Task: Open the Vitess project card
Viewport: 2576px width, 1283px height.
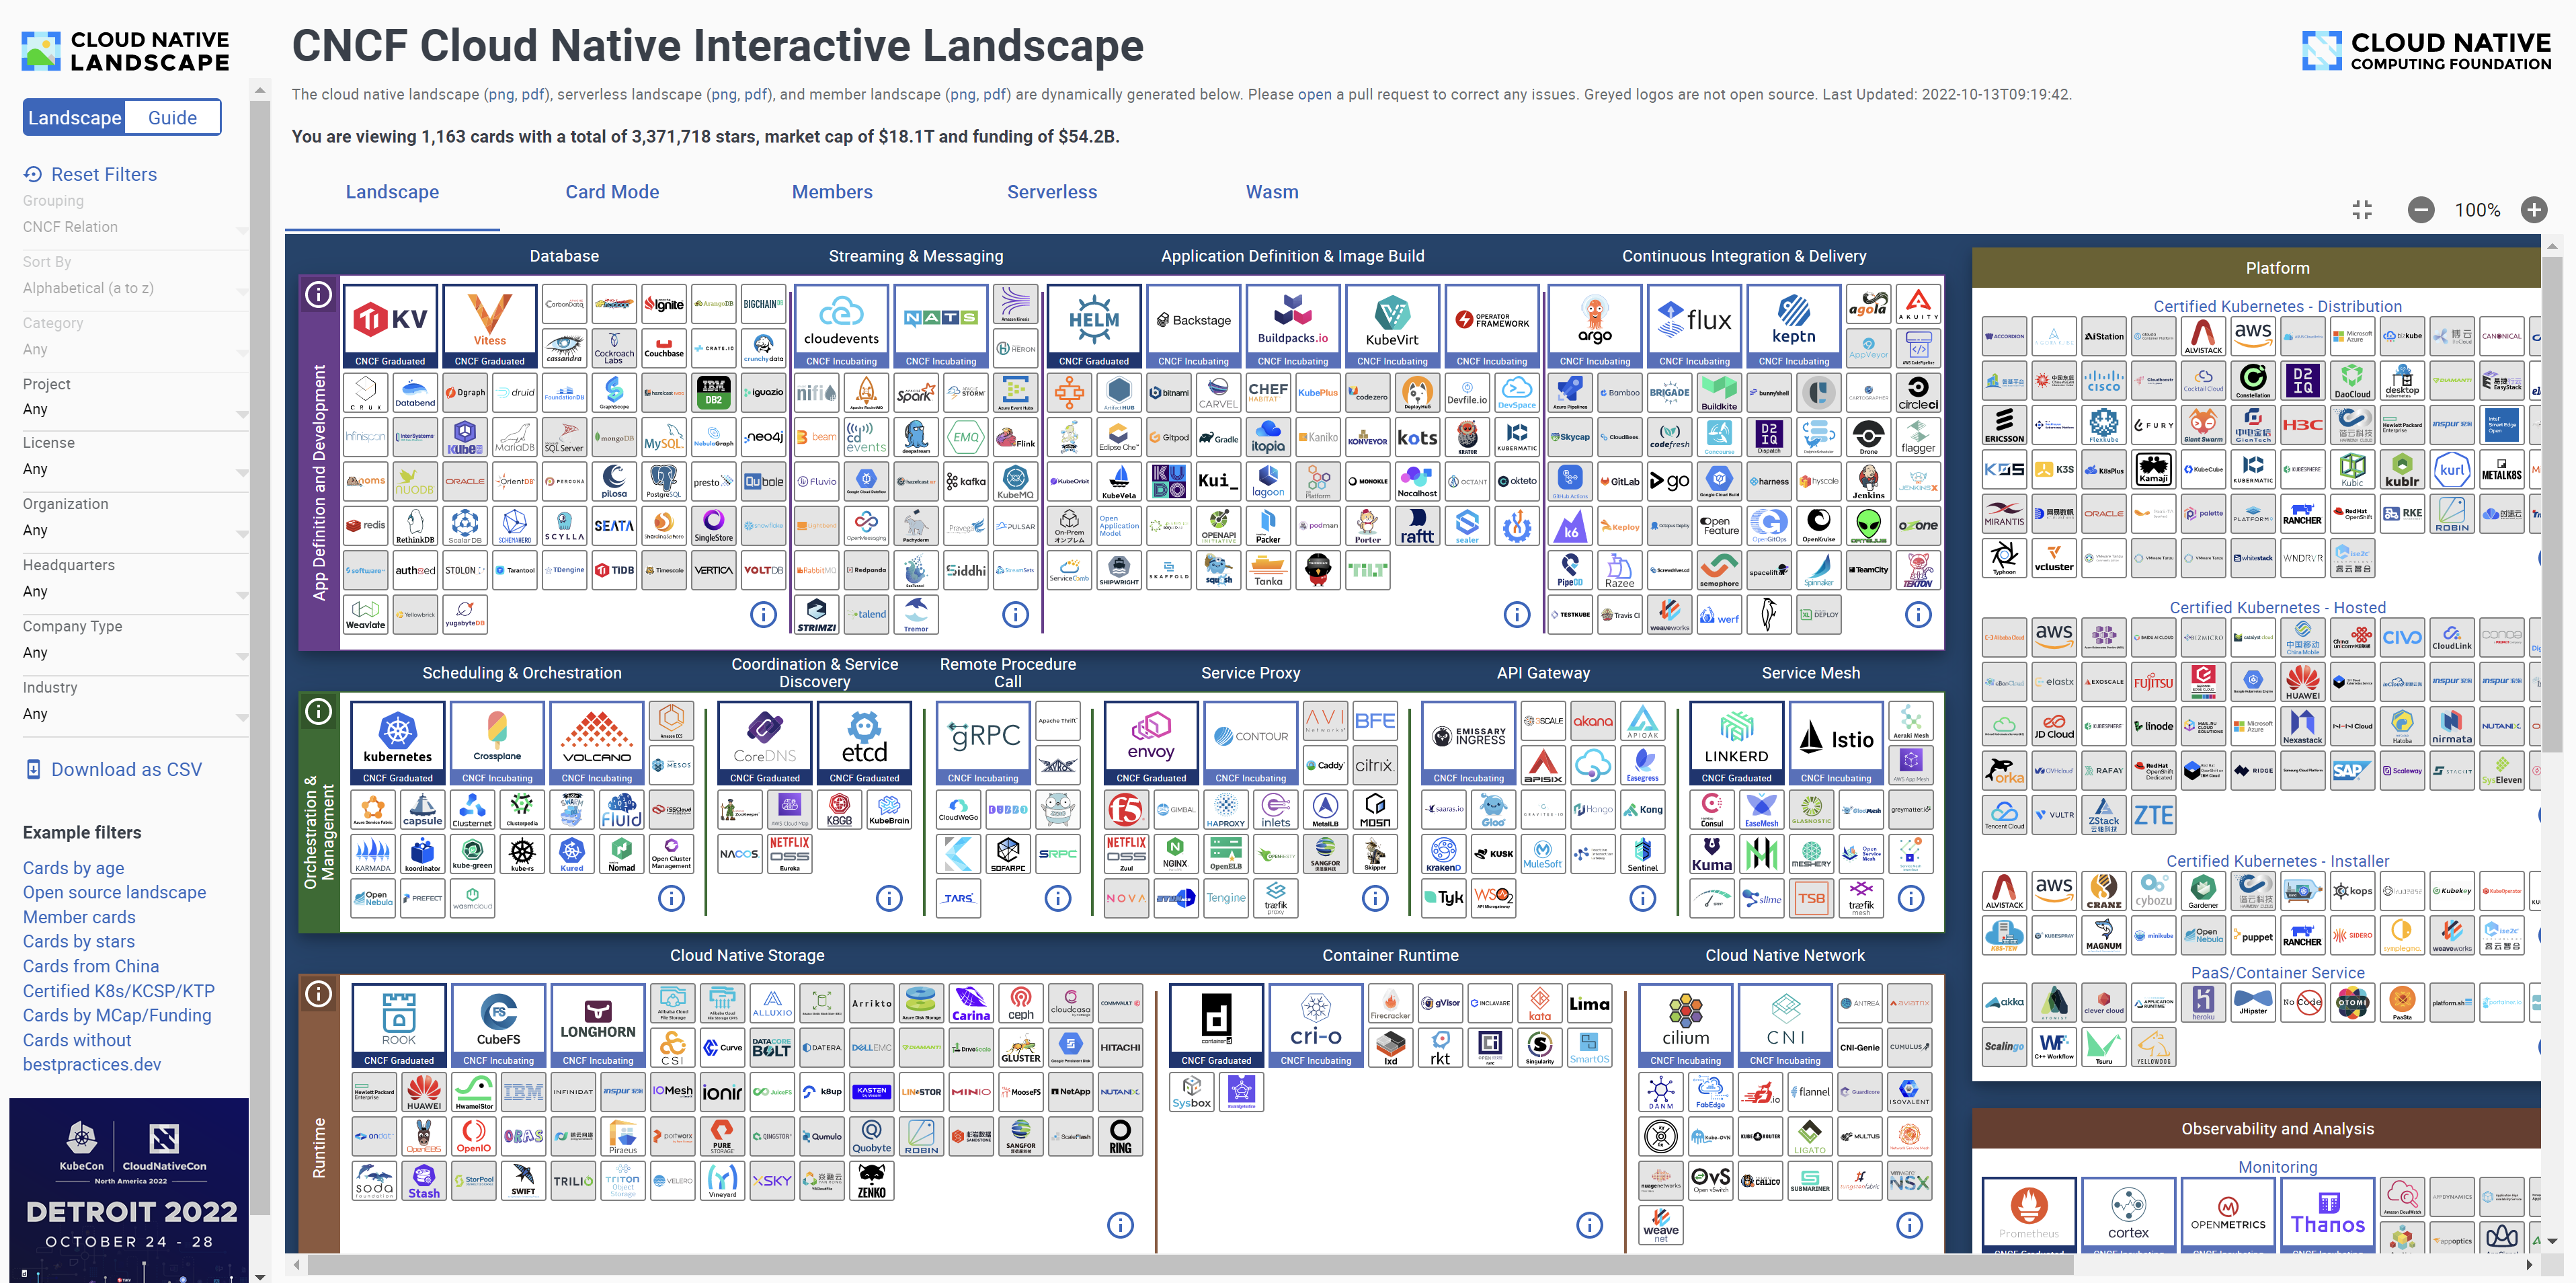Action: (x=490, y=326)
